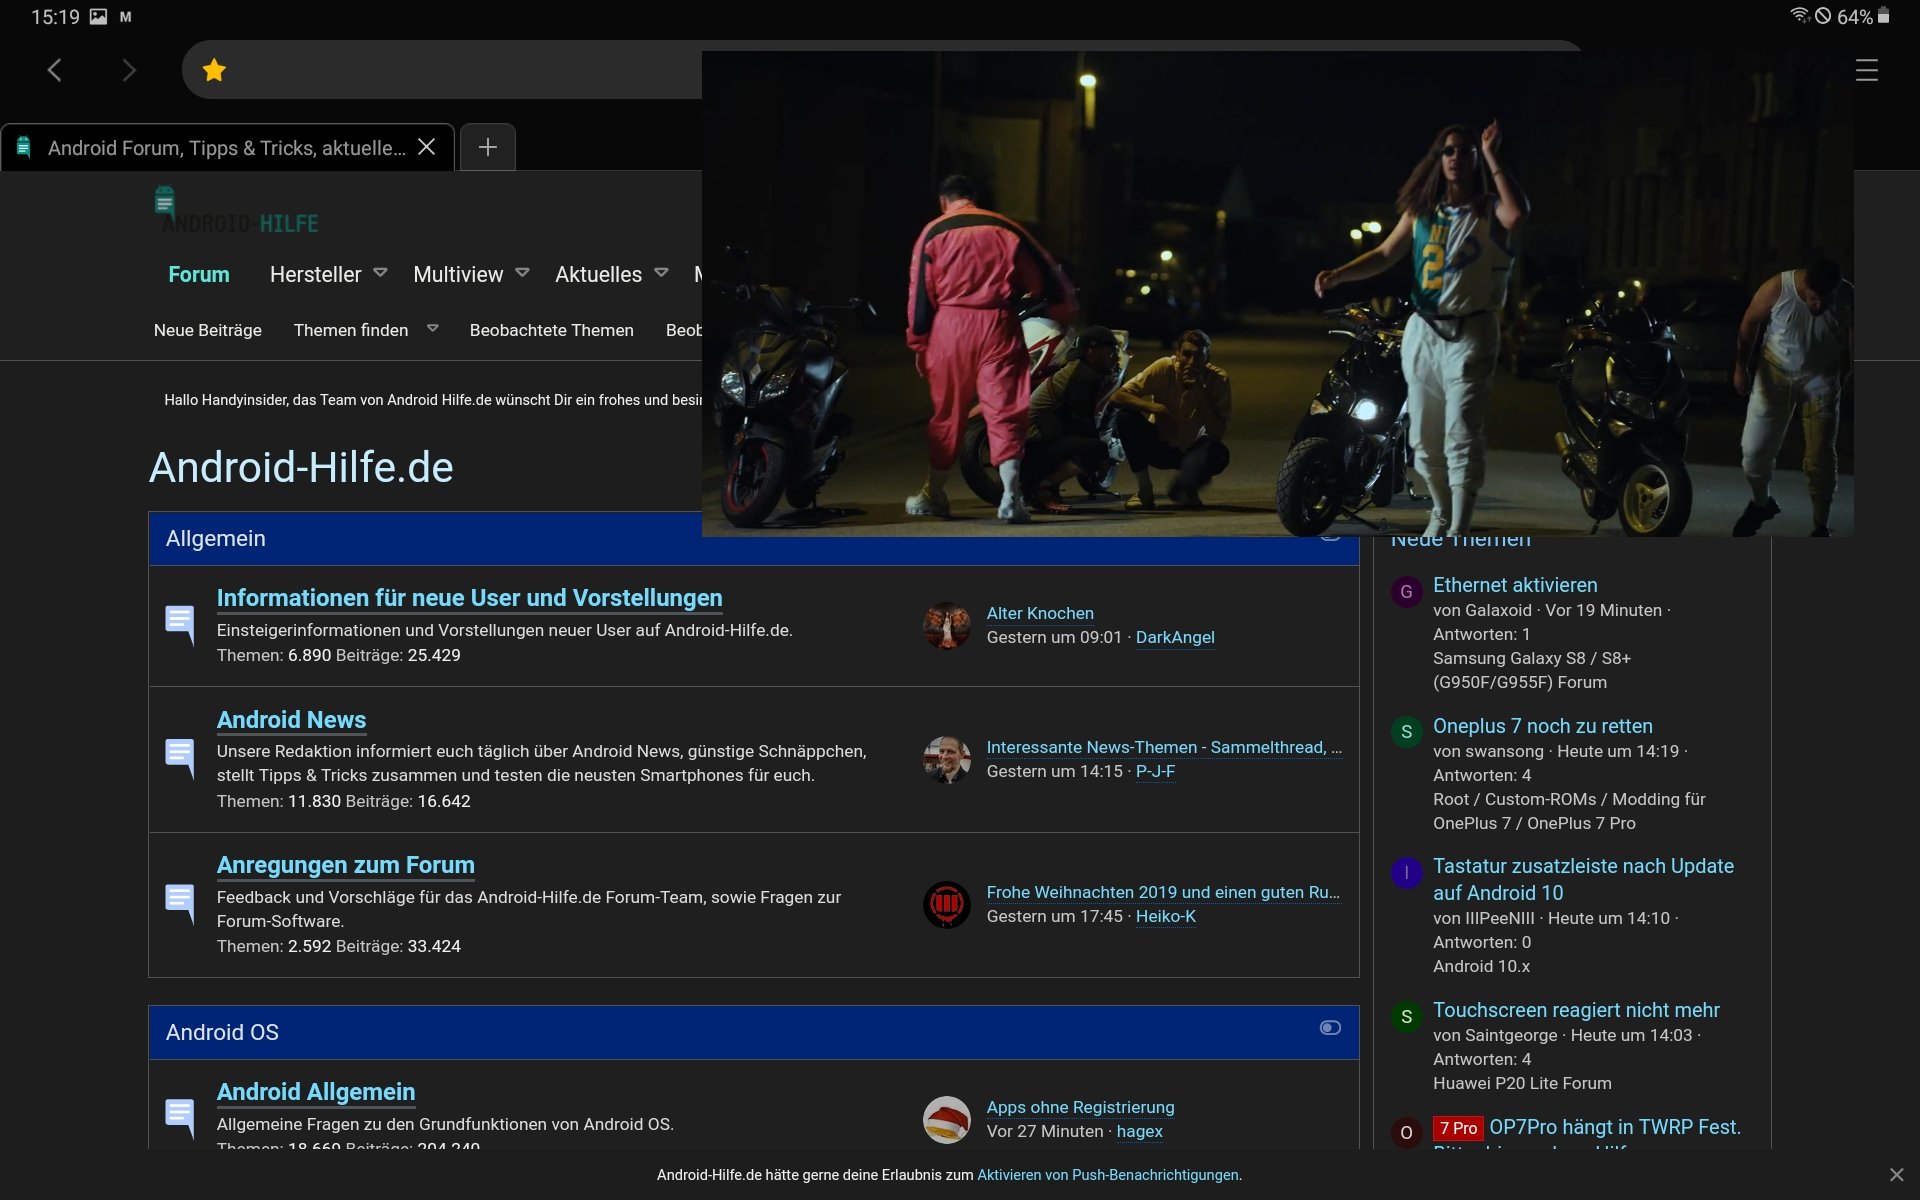1920x1200 pixels.
Task: Tap the Wi-Fi icon in status bar
Action: tap(1800, 15)
